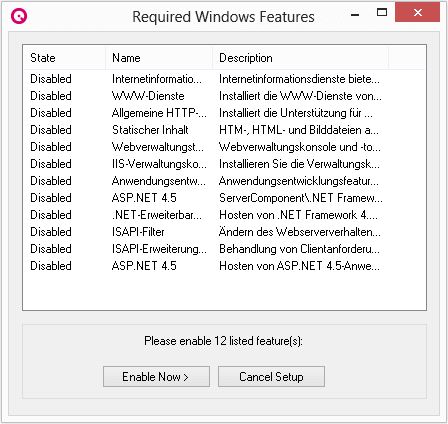Click description 'ServerComponent\.NET Framew...'
This screenshot has height=424, width=448.
coord(301,198)
